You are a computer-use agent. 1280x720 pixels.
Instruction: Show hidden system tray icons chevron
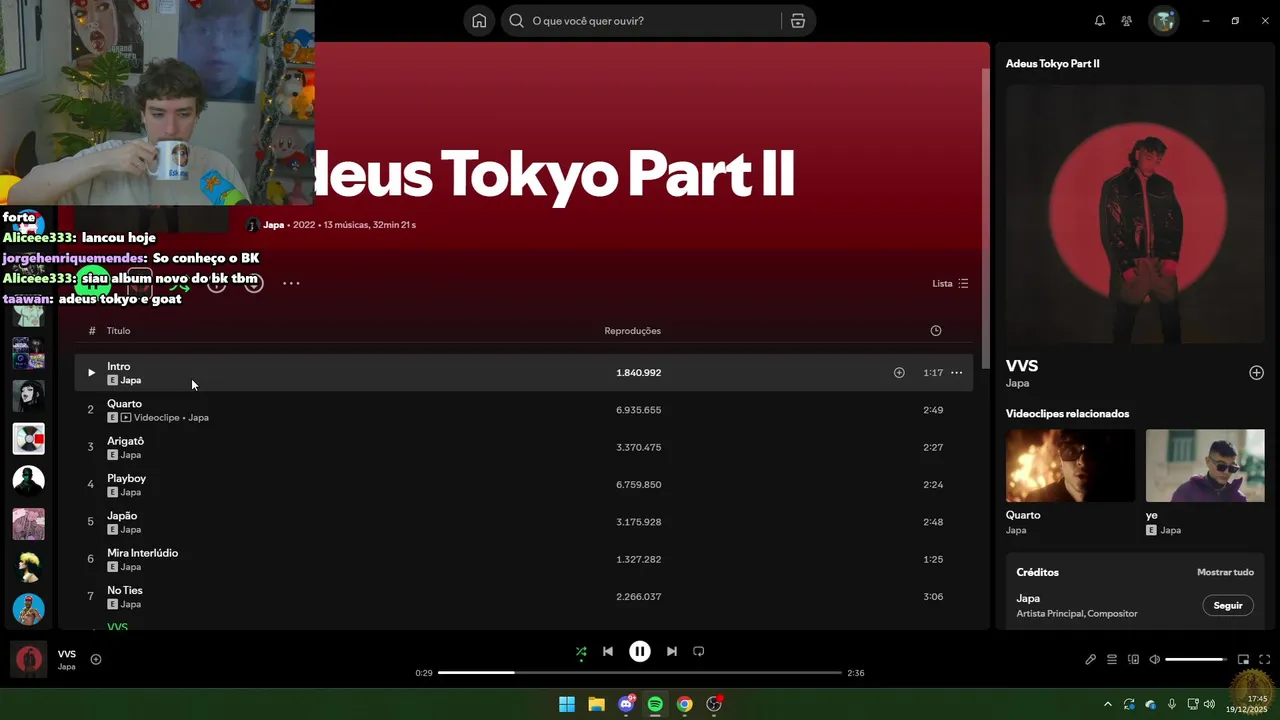tap(1107, 704)
